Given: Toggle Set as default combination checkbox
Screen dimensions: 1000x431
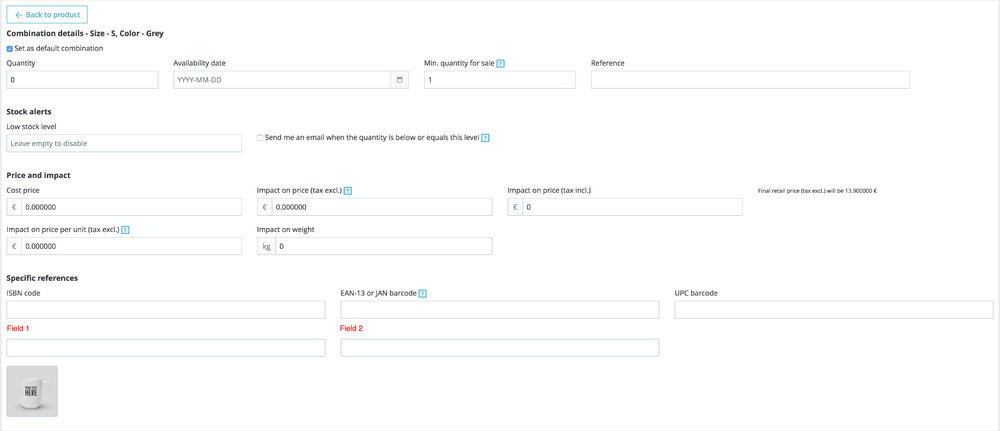Looking at the screenshot, I should click(x=10, y=48).
